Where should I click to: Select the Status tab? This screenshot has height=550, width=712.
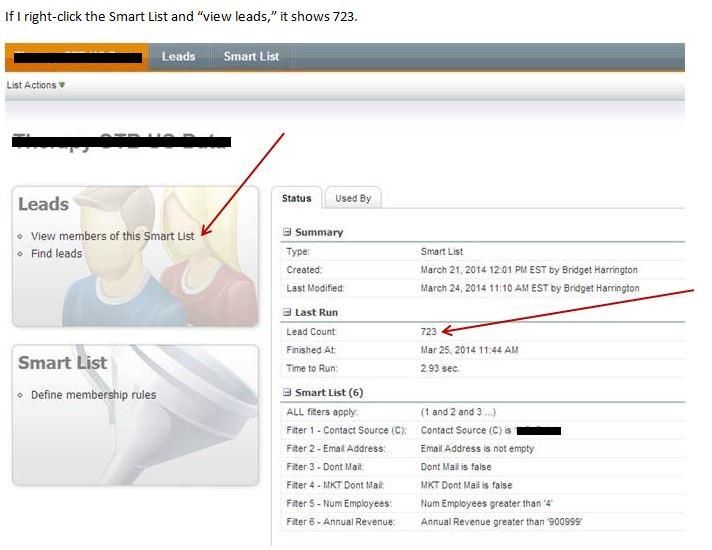coord(296,199)
